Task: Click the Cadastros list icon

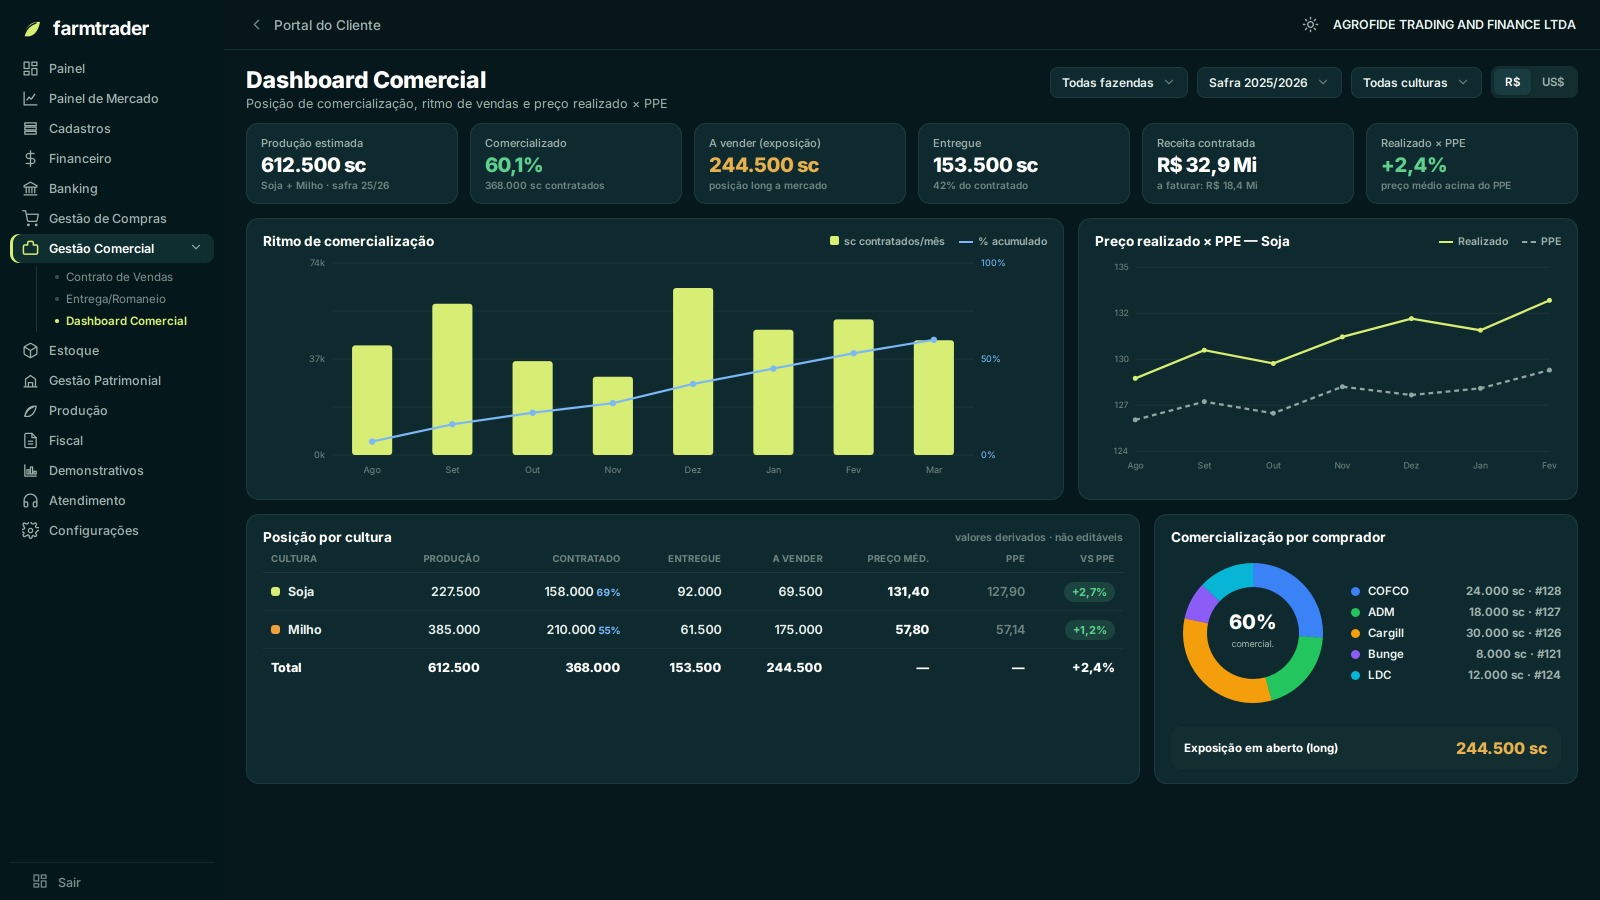Action: [x=30, y=129]
